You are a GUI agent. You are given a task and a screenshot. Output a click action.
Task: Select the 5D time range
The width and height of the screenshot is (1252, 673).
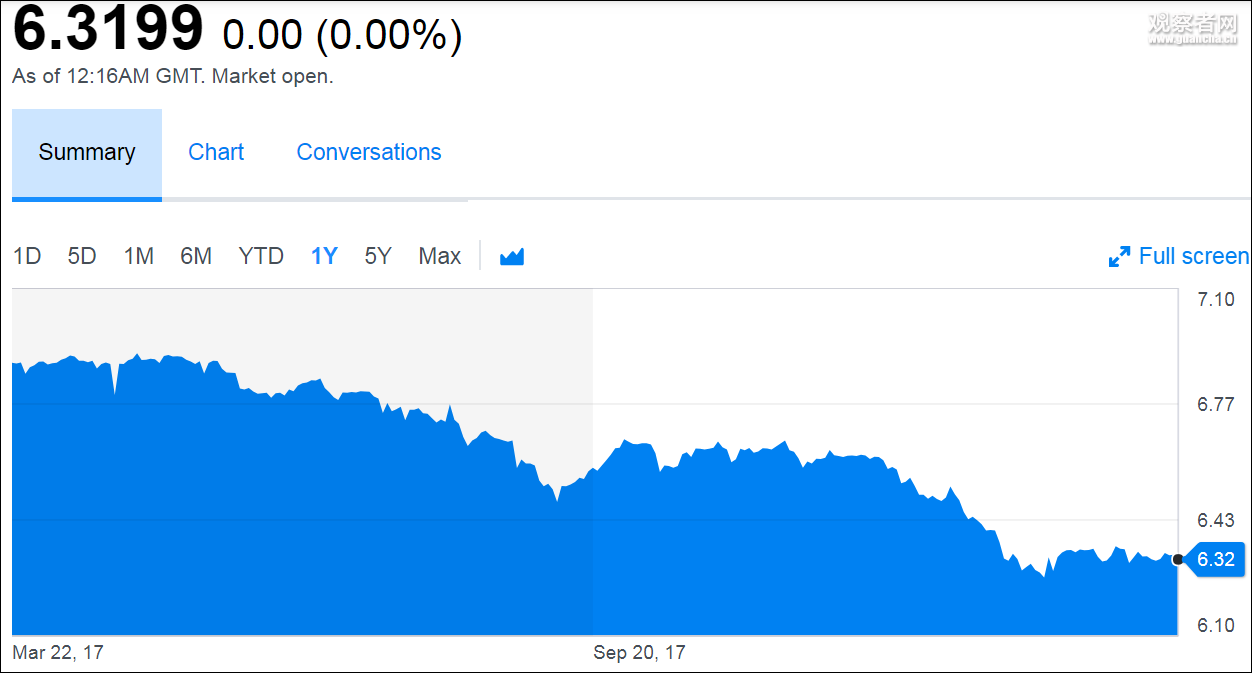(x=82, y=257)
